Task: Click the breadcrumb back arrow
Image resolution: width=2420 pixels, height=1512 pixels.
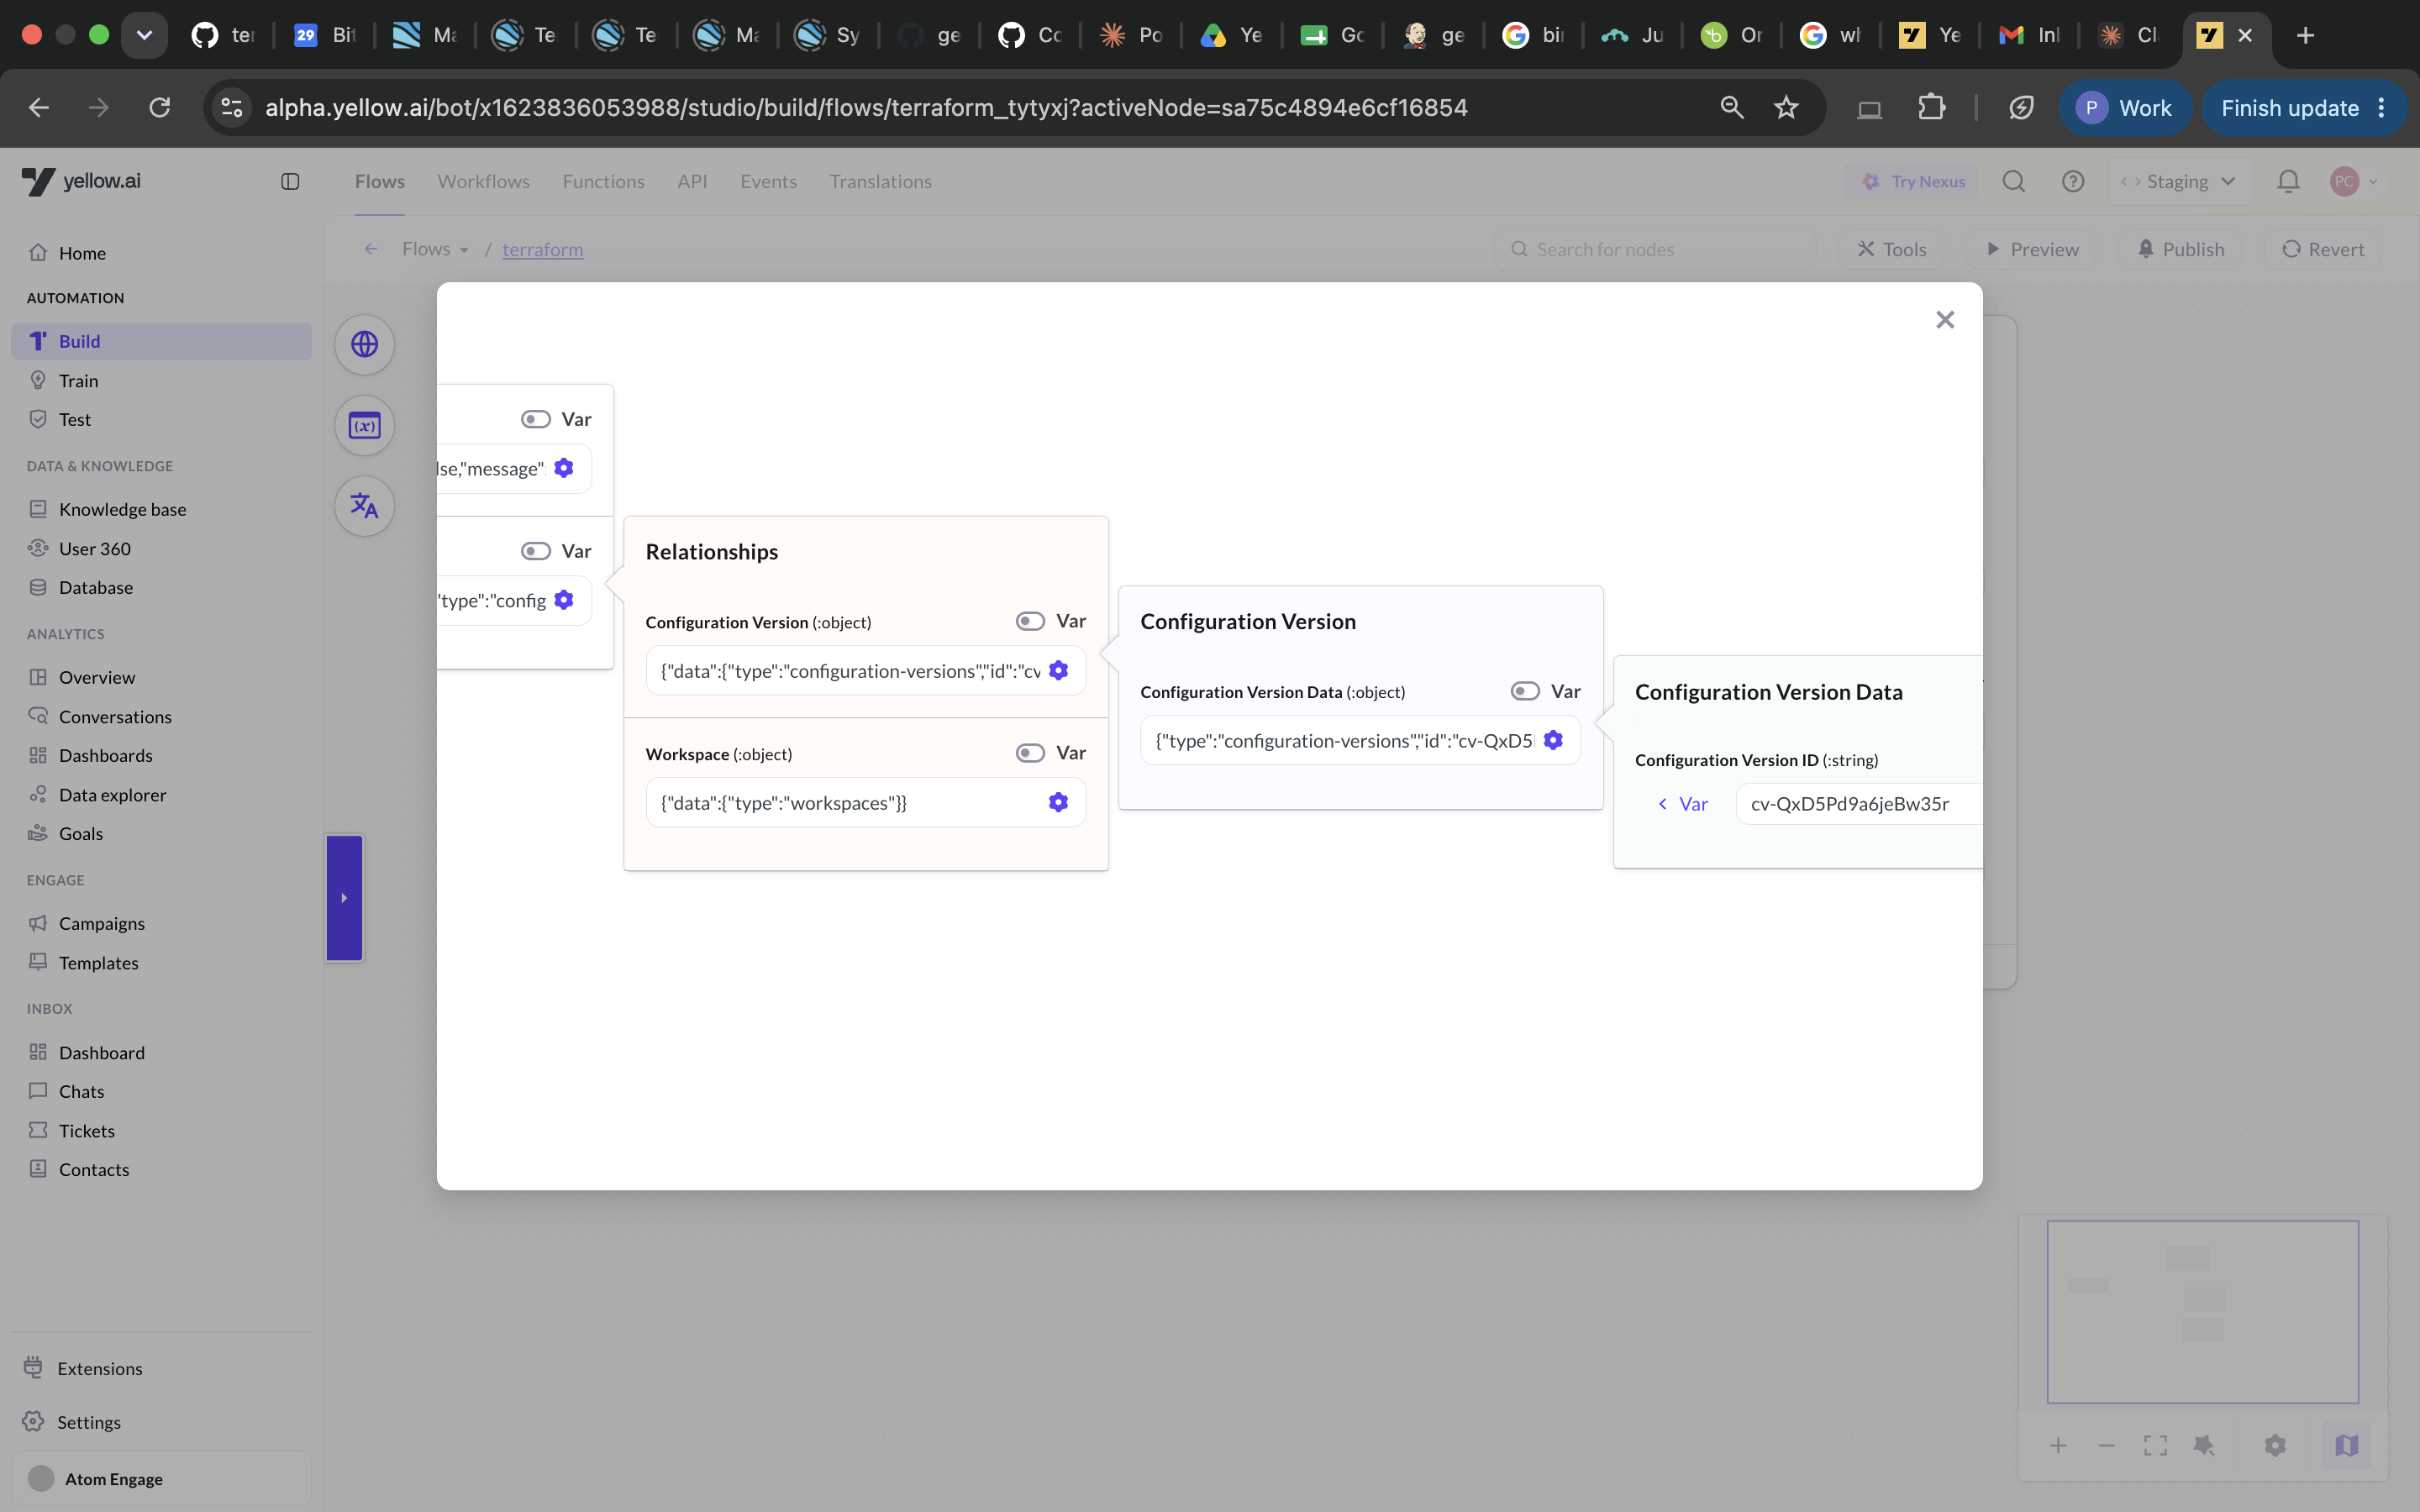Action: [371, 249]
